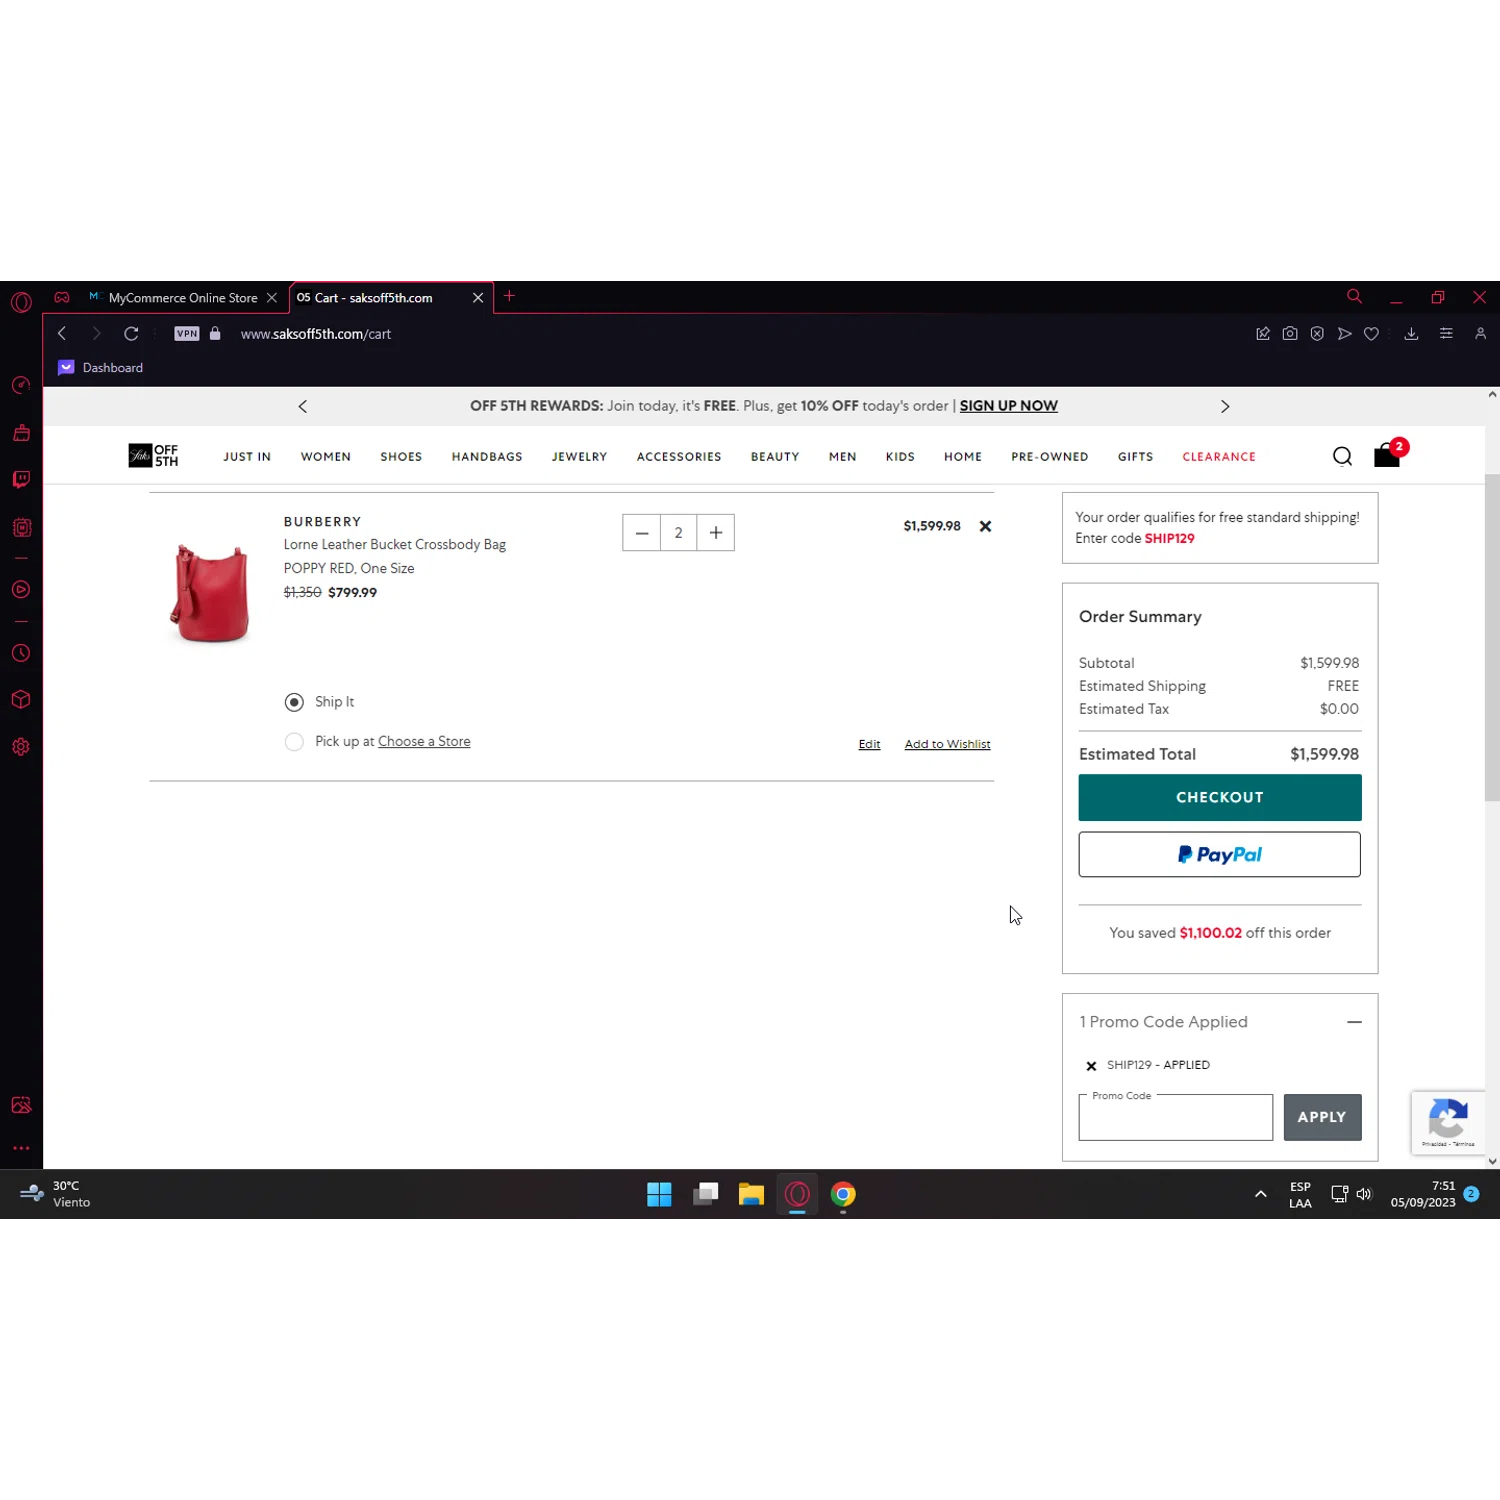Search tabs with magnifier in tab bar
The width and height of the screenshot is (1500, 1500).
1354,297
